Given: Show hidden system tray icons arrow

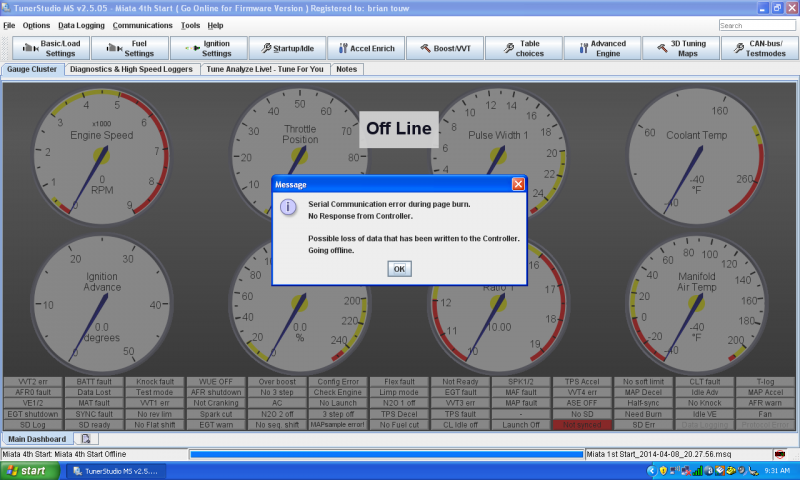Looking at the screenshot, I should coord(651,471).
